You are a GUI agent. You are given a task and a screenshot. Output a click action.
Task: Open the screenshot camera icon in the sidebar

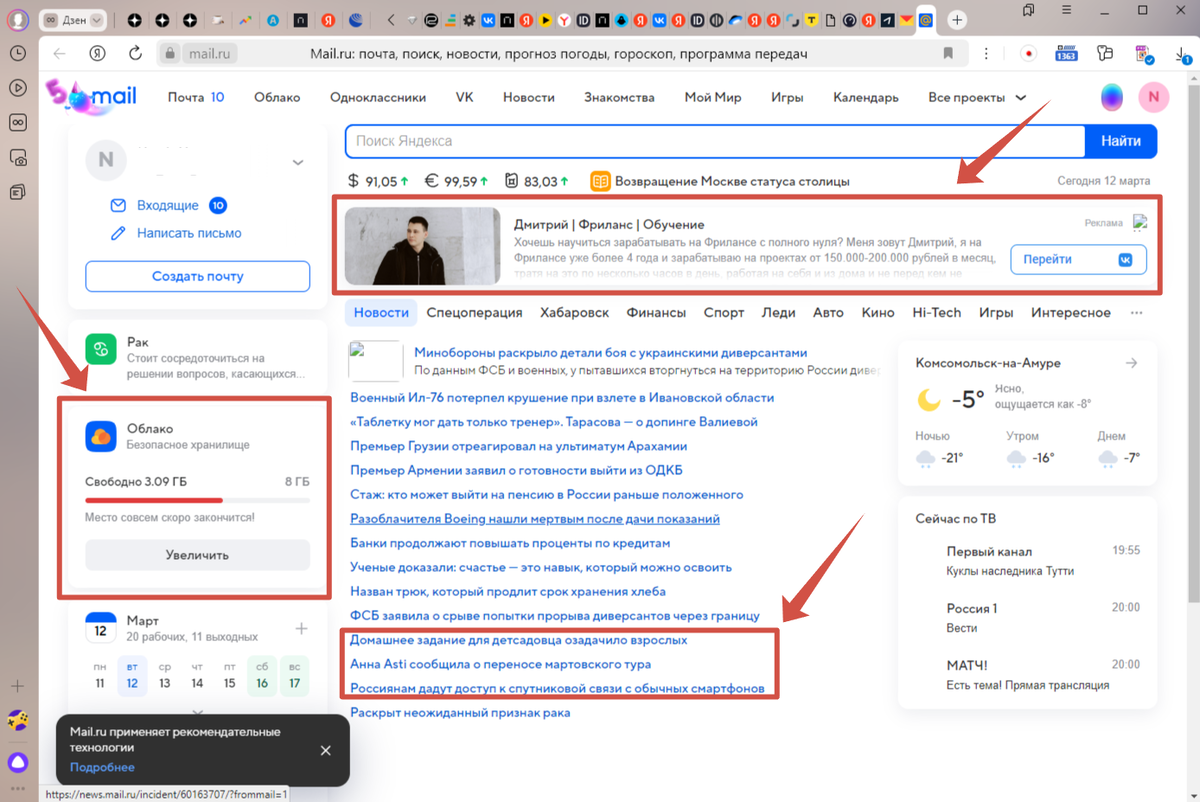pos(17,157)
